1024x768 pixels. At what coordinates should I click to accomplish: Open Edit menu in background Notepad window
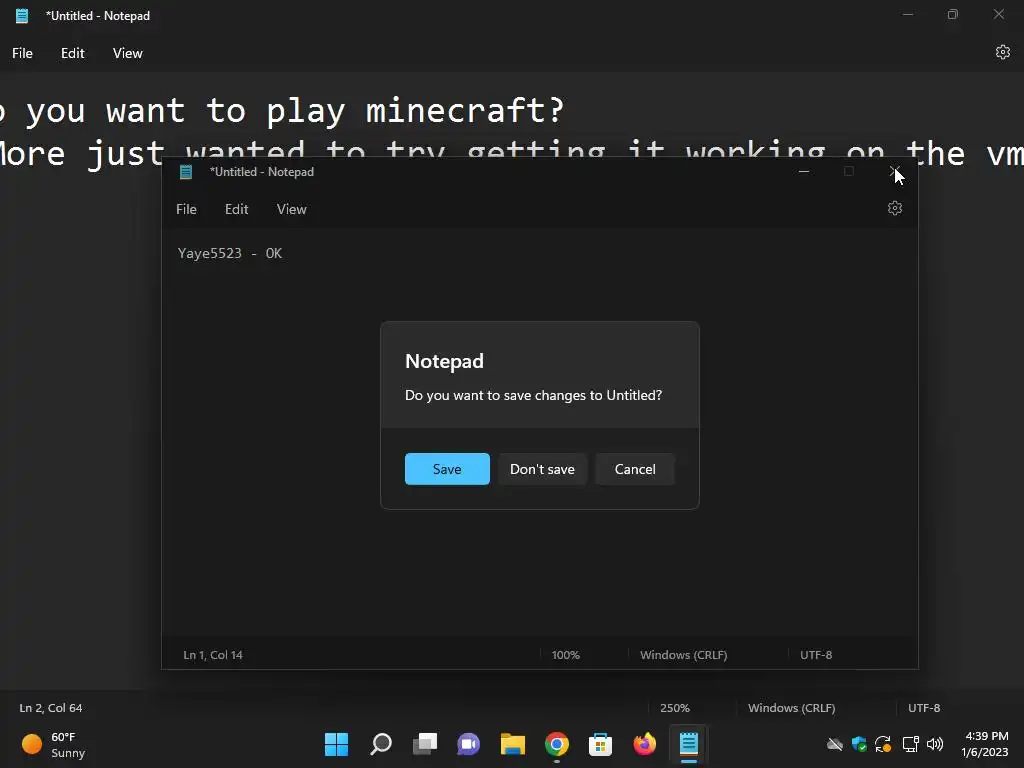72,53
